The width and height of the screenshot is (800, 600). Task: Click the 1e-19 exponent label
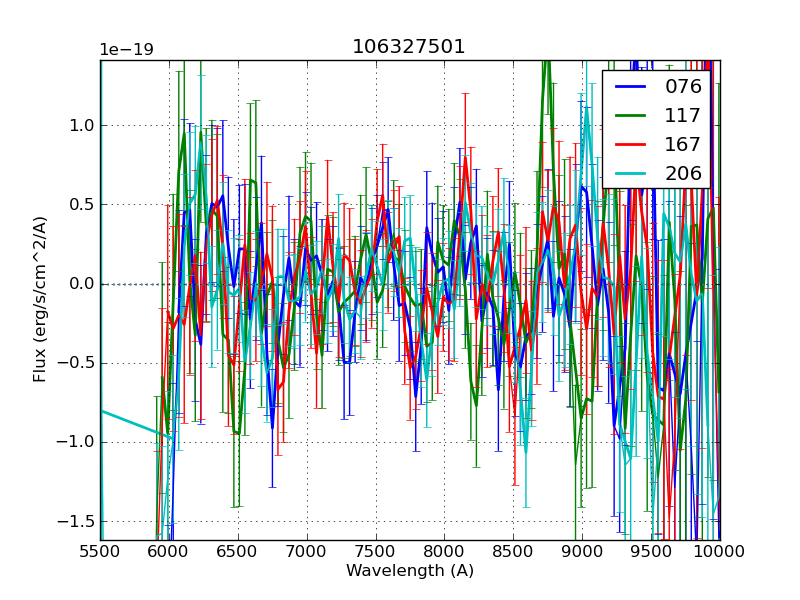tap(126, 50)
